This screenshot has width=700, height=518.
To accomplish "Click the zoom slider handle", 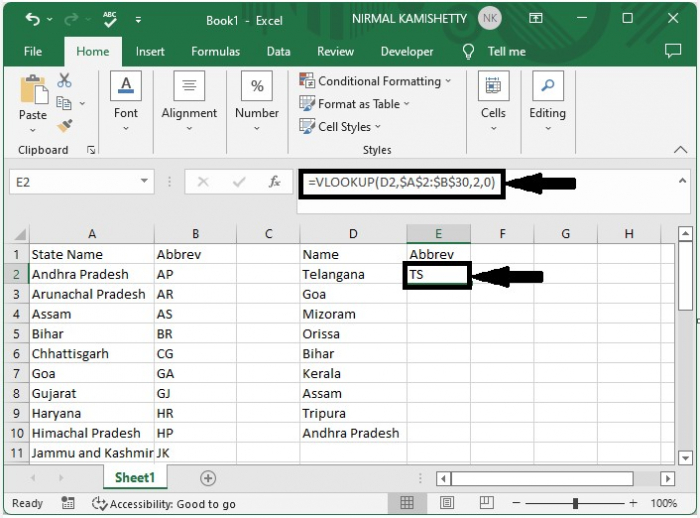I will point(575,503).
